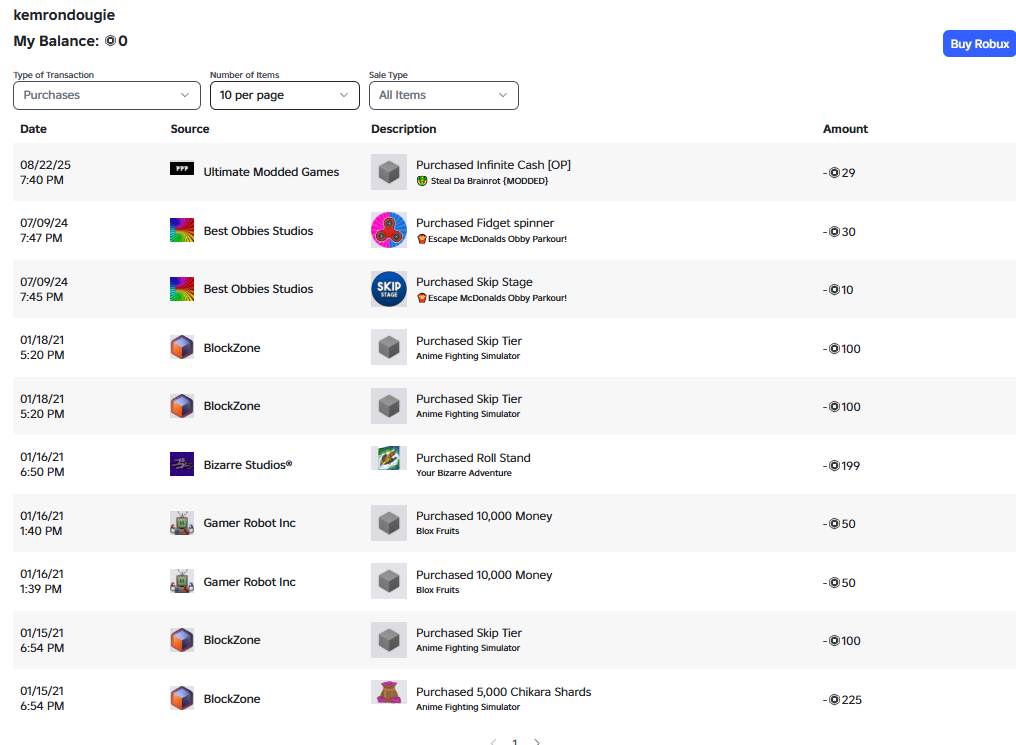
Task: Click the Bizarre Studios group icon
Action: click(x=182, y=464)
